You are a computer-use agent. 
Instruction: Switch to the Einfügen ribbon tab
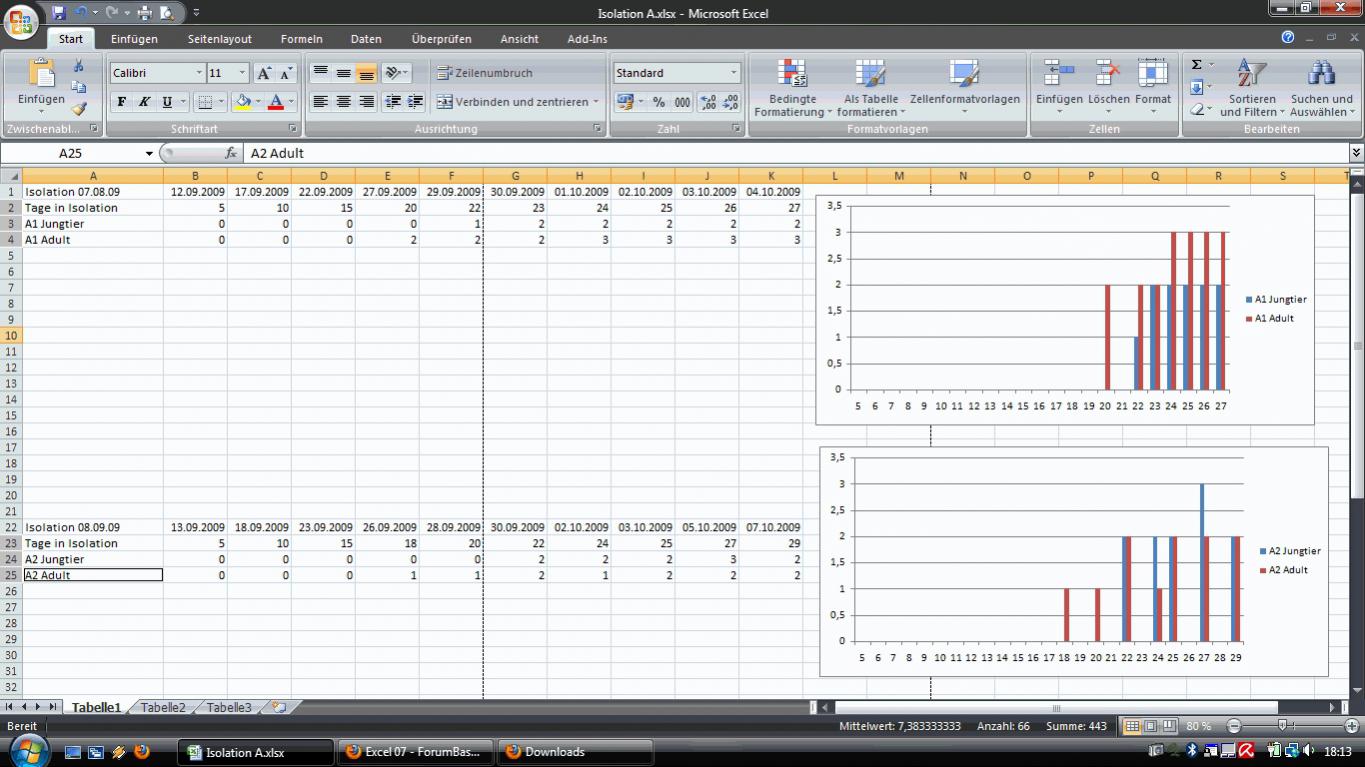[134, 39]
